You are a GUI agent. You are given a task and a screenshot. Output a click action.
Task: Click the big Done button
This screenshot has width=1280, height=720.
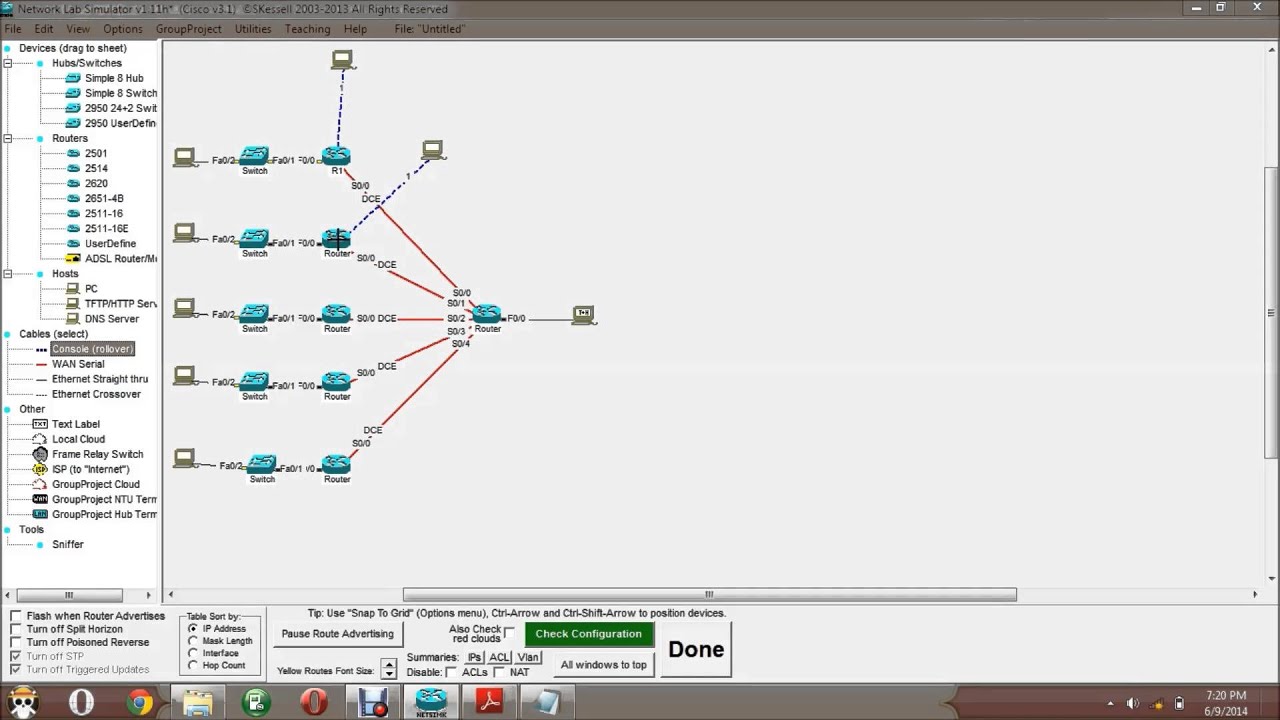click(x=696, y=649)
